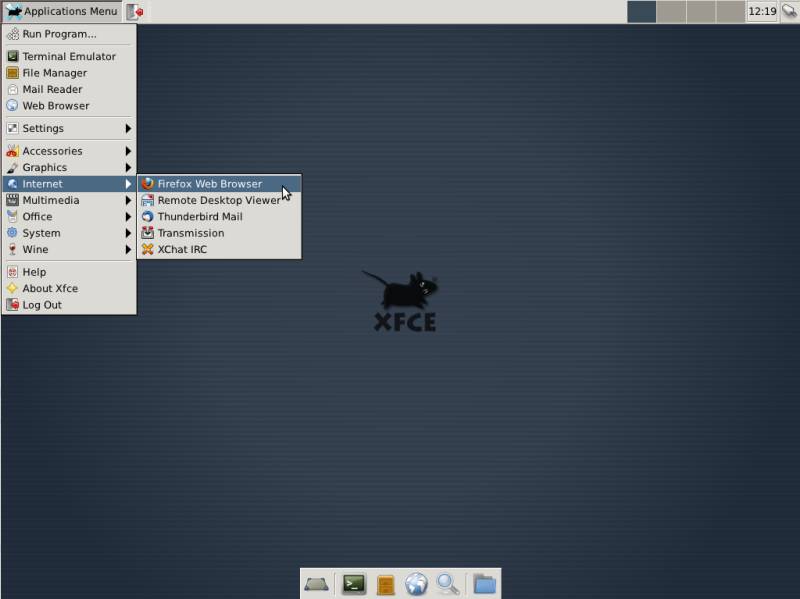The width and height of the screenshot is (800, 599).
Task: Switch to the first workspace
Action: [641, 11]
